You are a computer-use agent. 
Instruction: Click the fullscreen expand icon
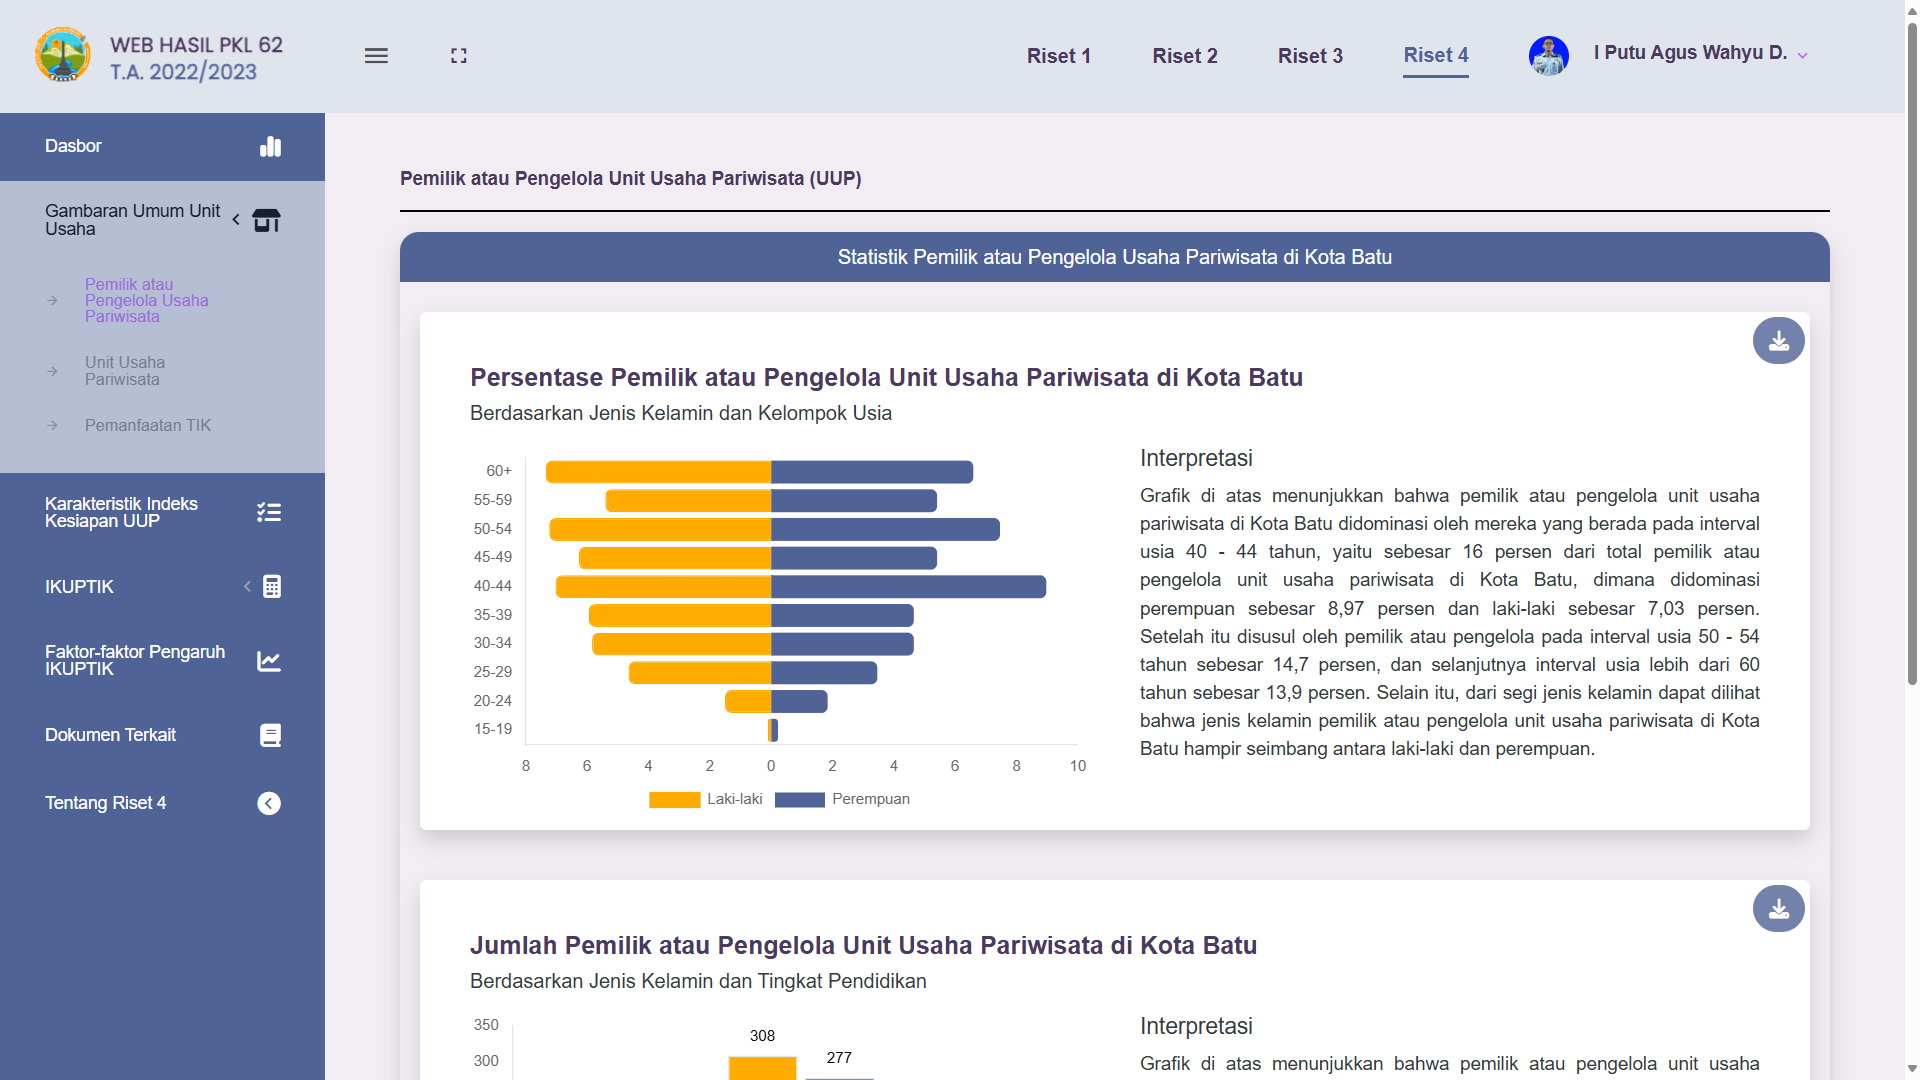[459, 56]
